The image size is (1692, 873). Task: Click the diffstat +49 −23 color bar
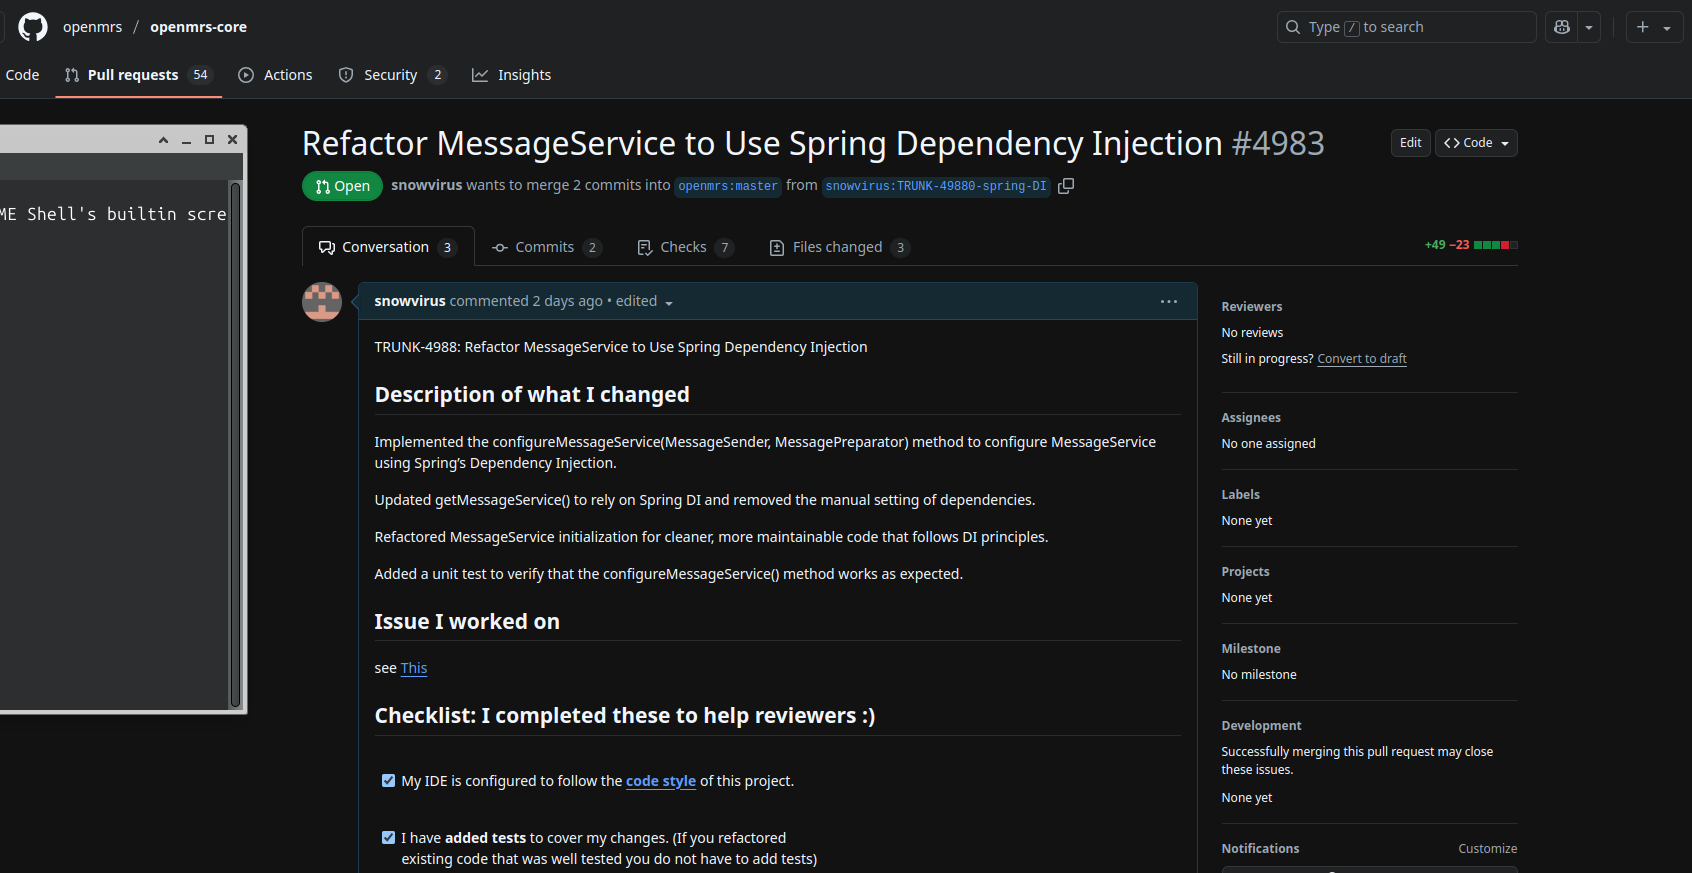[x=1496, y=245]
